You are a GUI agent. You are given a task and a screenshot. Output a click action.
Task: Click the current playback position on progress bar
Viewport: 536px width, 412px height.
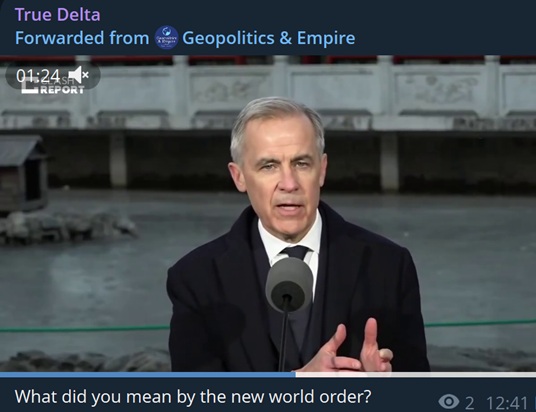(x=296, y=374)
